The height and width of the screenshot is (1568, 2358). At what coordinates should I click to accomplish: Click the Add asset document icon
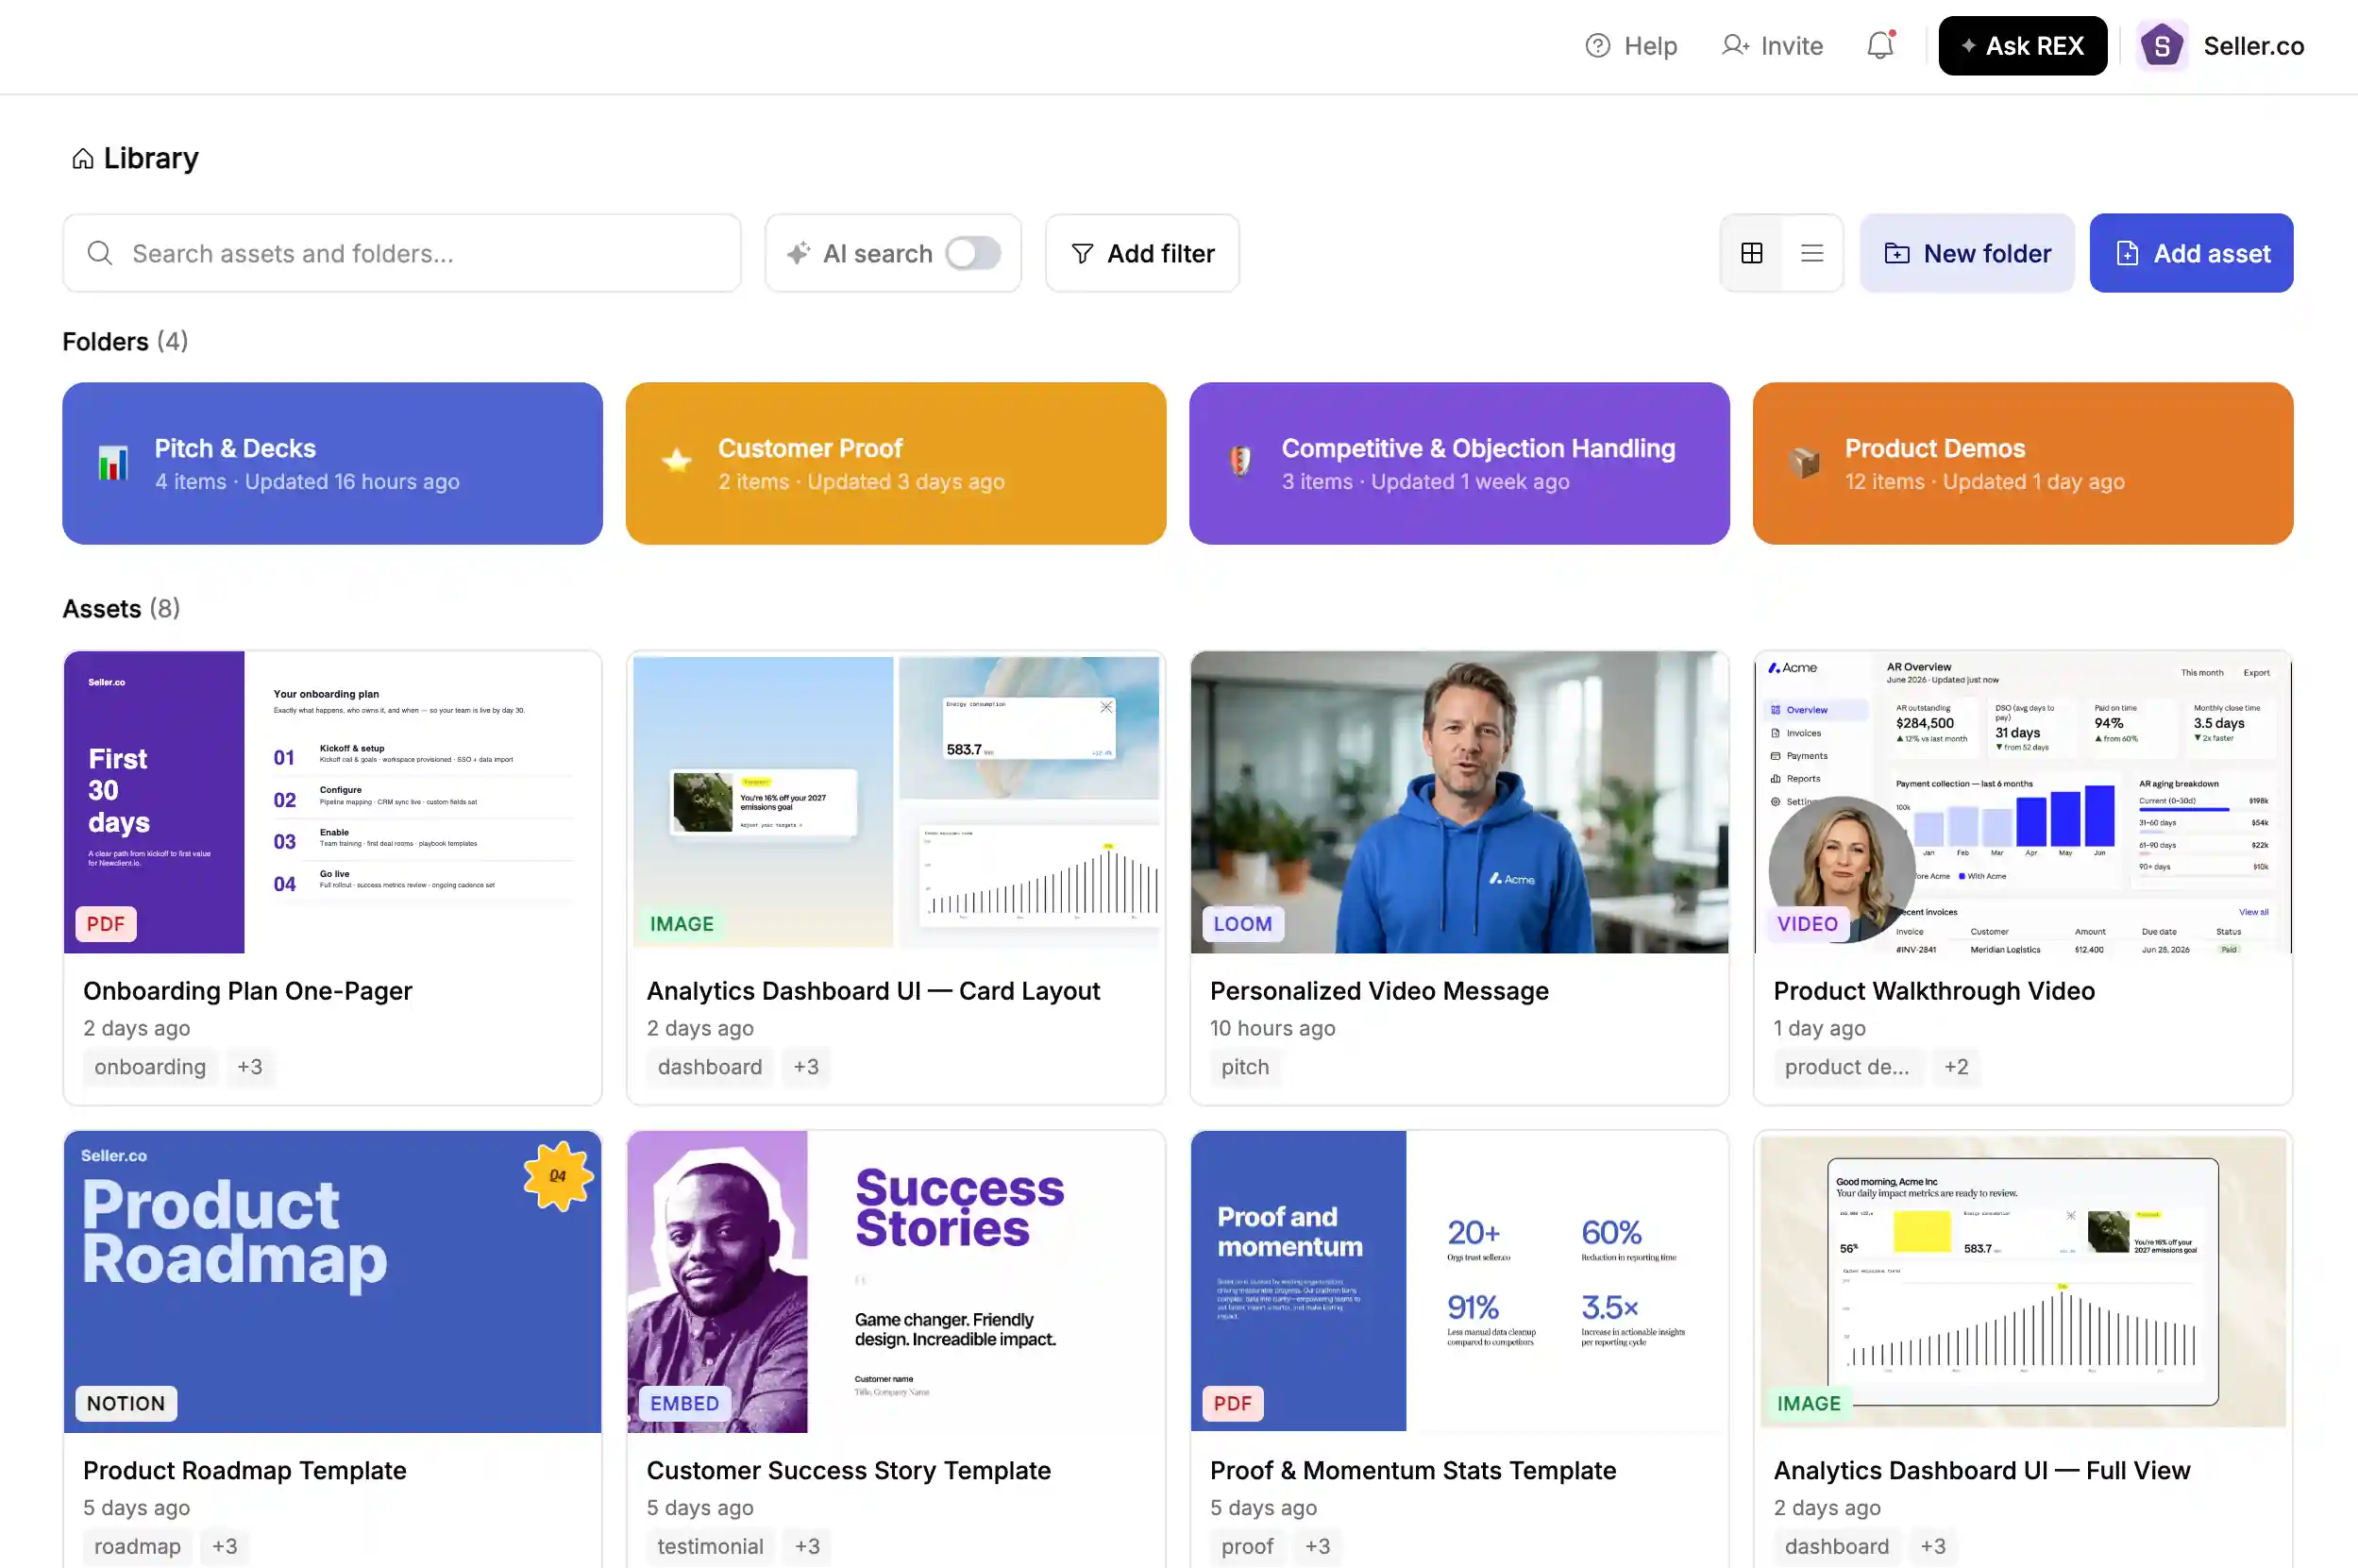[x=2127, y=253]
